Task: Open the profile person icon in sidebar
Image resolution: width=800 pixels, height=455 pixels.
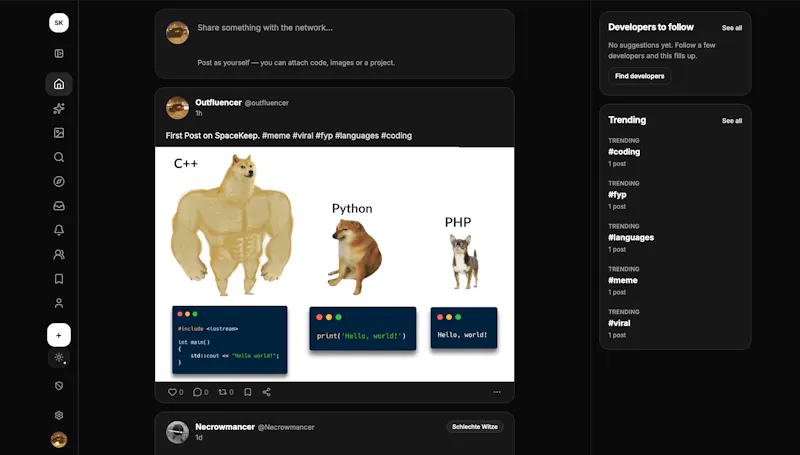Action: 59,303
